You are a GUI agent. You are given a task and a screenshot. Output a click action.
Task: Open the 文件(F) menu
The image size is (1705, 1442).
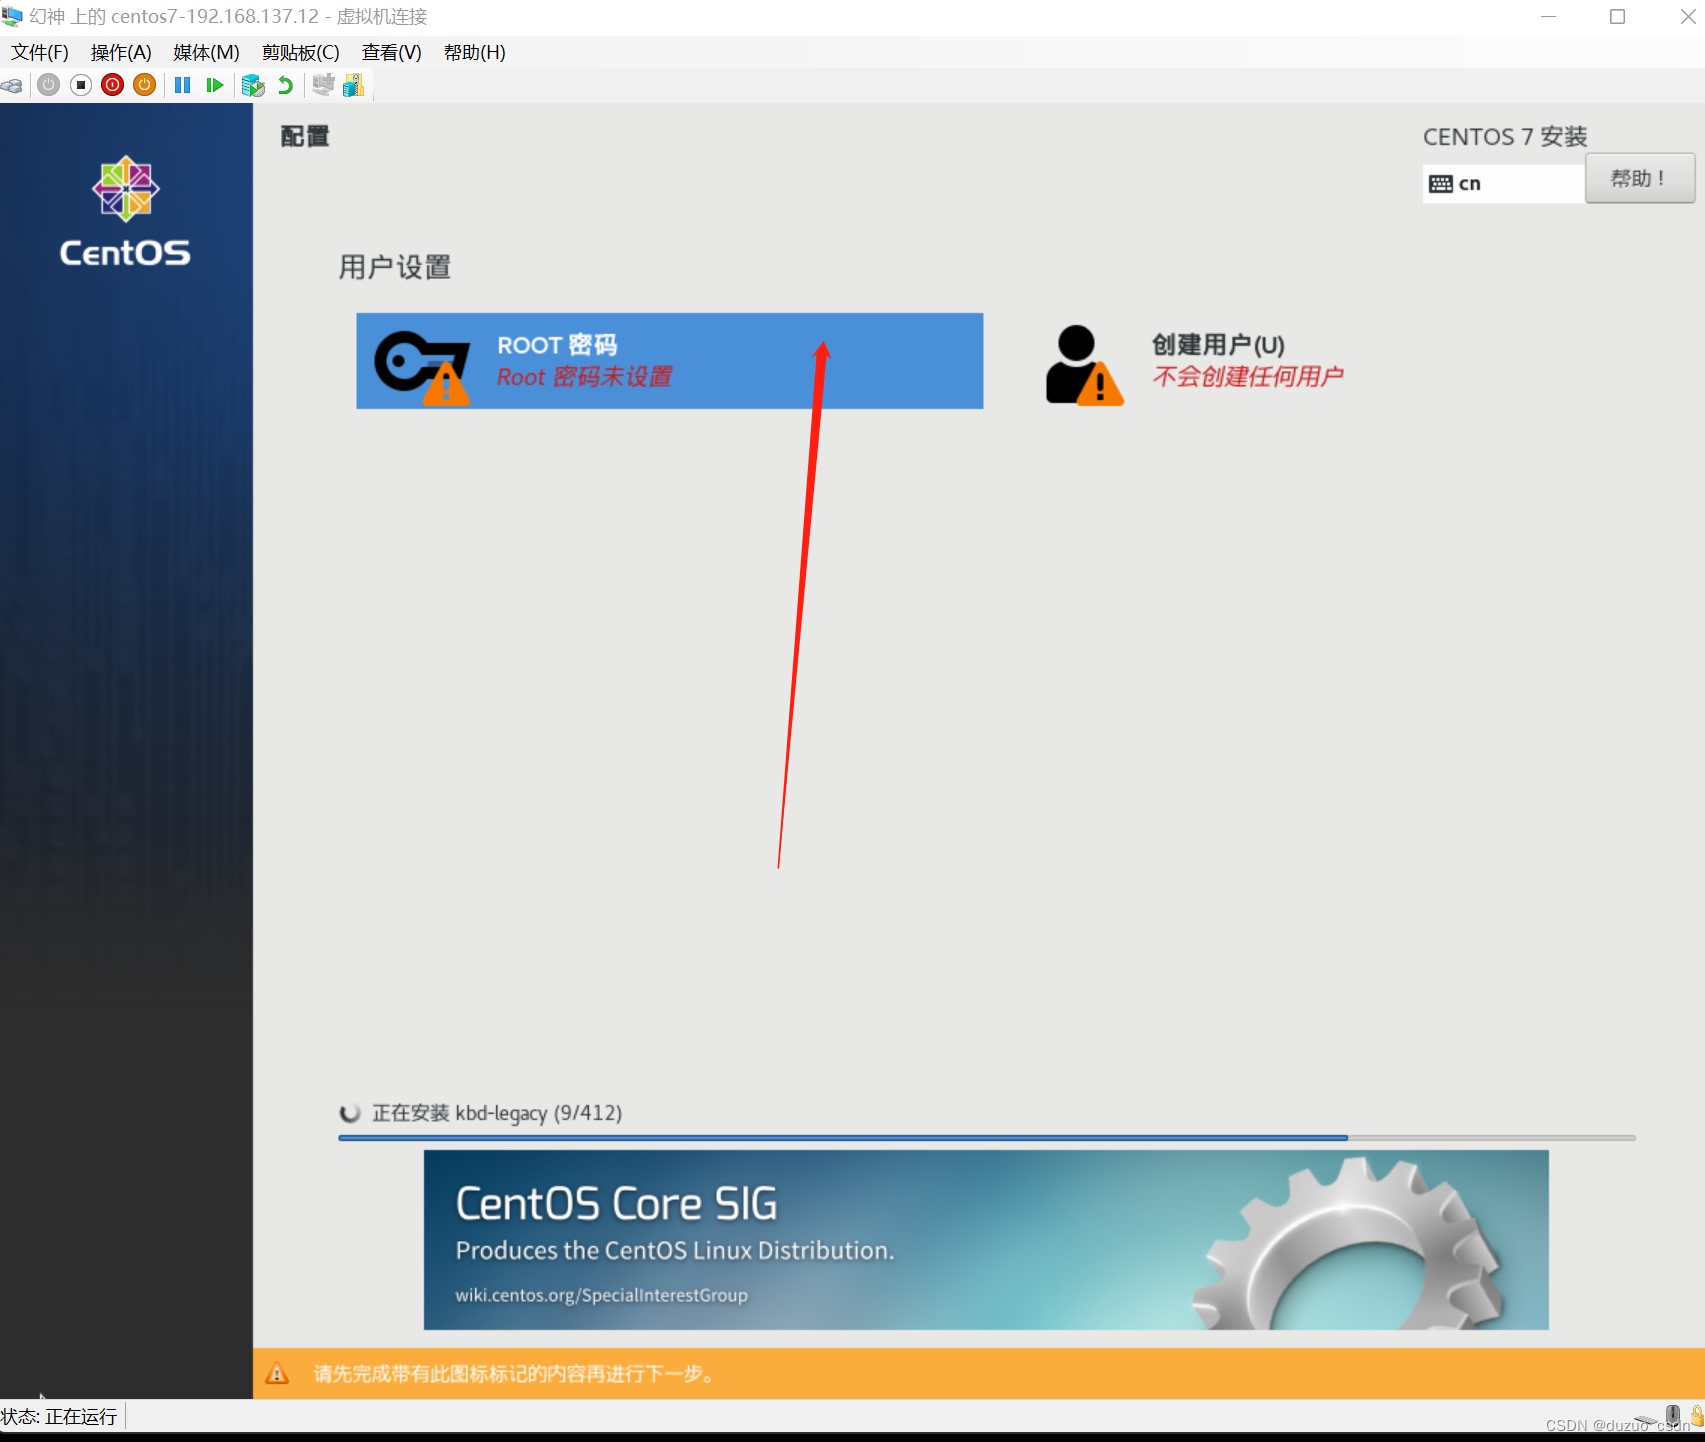click(x=40, y=52)
